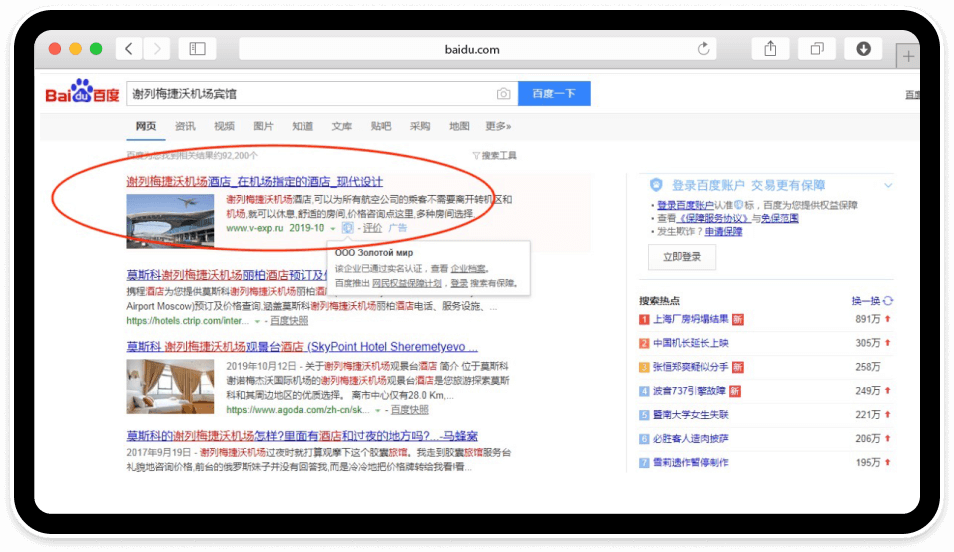This screenshot has height=552, width=954.
Task: Open the 《保障服务协议》 link
Action: pos(712,218)
